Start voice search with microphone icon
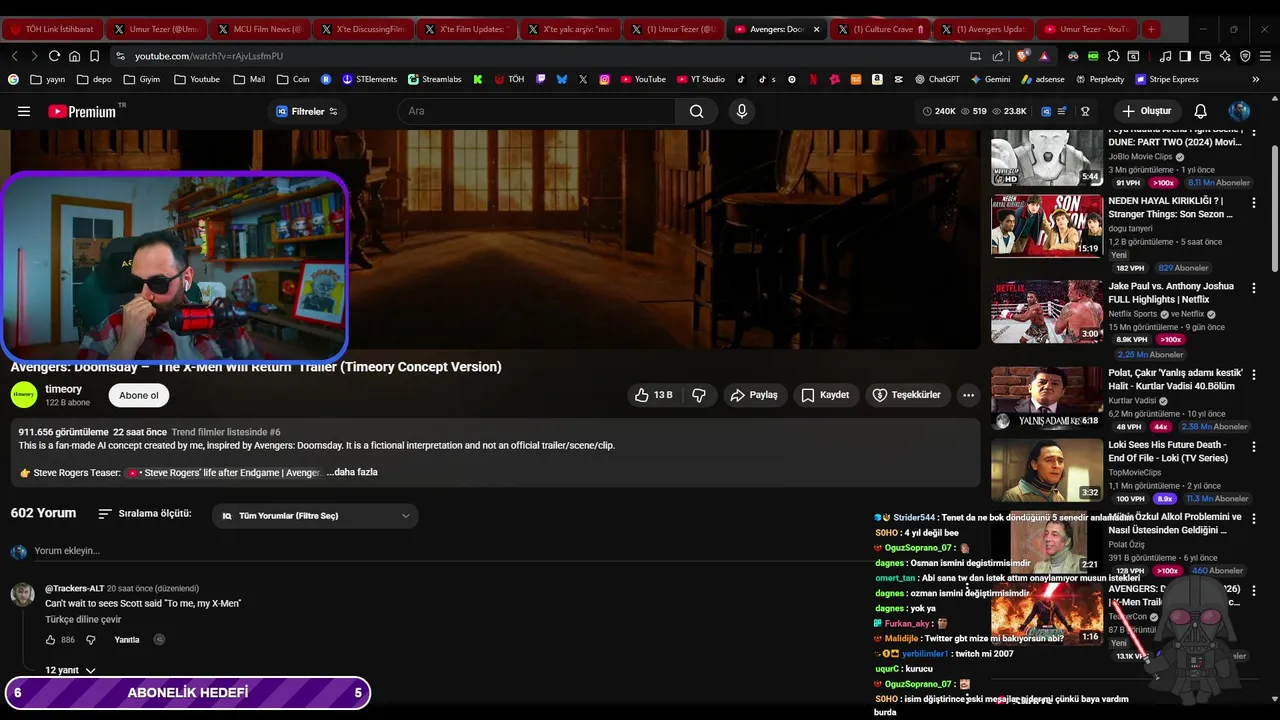The image size is (1280, 720). pos(742,111)
